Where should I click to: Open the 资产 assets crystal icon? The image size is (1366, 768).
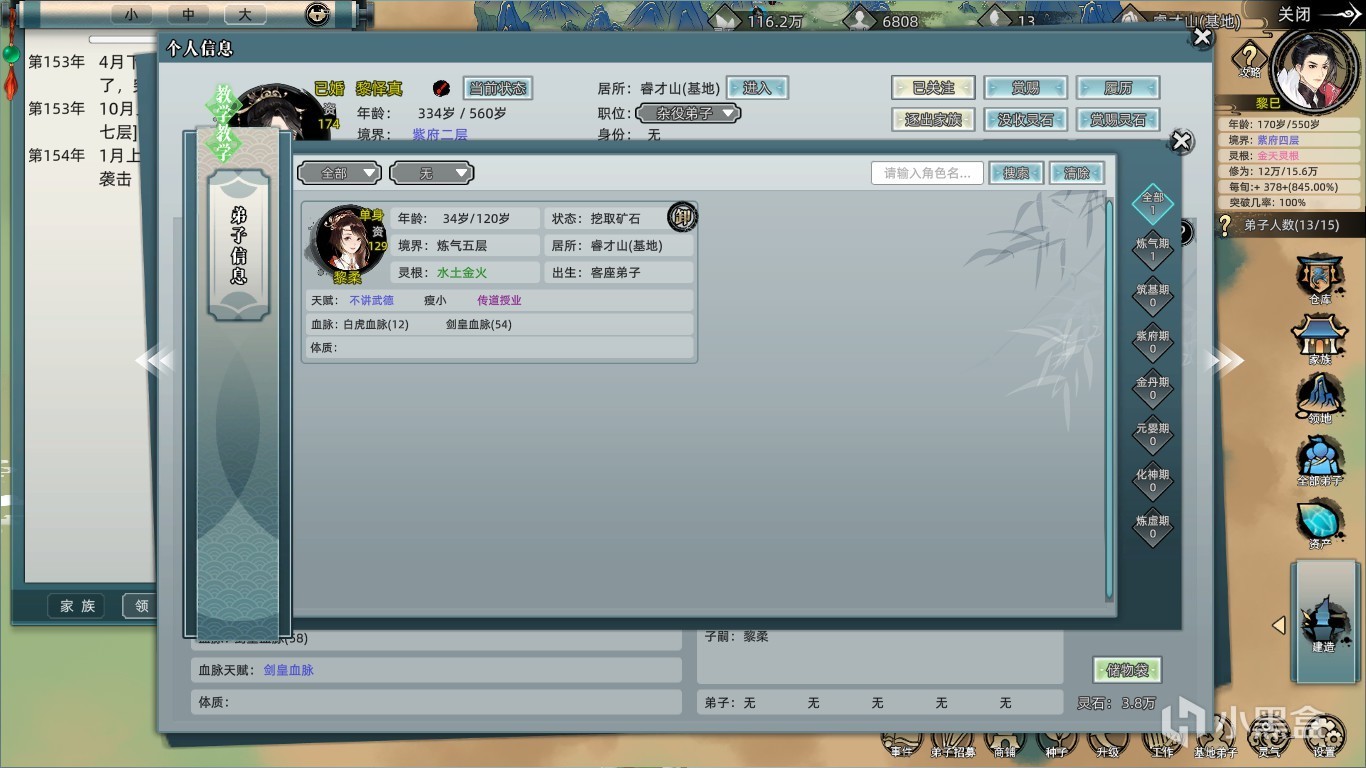(x=1320, y=525)
